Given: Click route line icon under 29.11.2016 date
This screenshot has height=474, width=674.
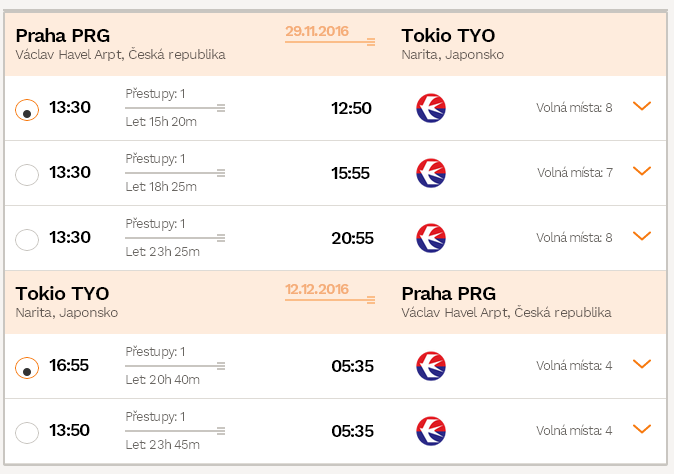Looking at the screenshot, I should [330, 42].
